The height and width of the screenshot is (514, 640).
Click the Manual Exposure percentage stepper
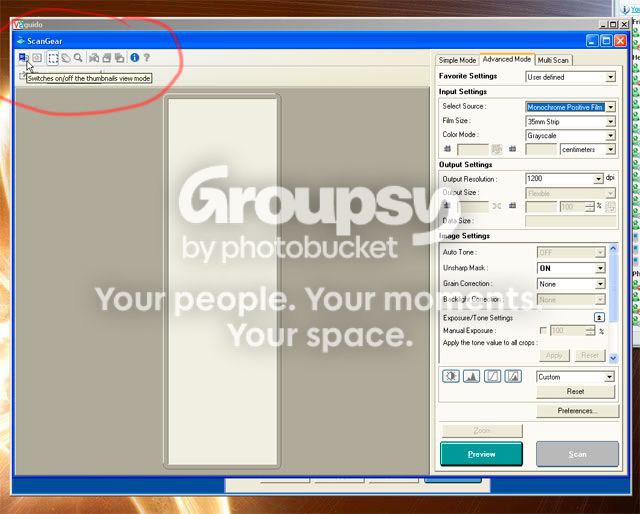(590, 331)
